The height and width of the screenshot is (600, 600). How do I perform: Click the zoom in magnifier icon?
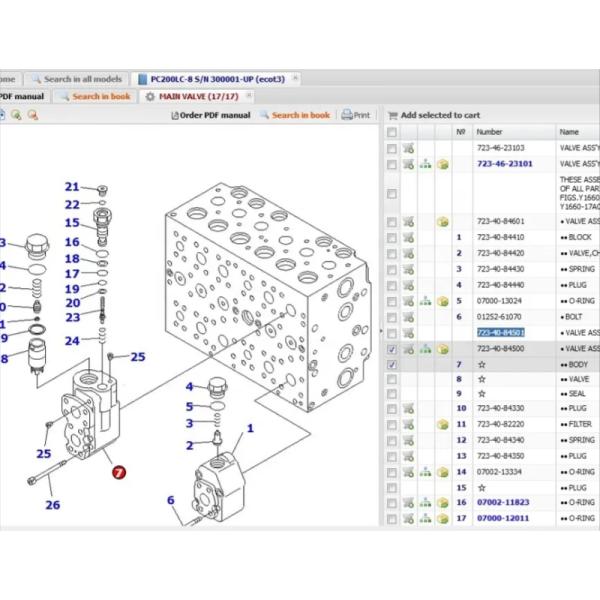click(x=15, y=115)
